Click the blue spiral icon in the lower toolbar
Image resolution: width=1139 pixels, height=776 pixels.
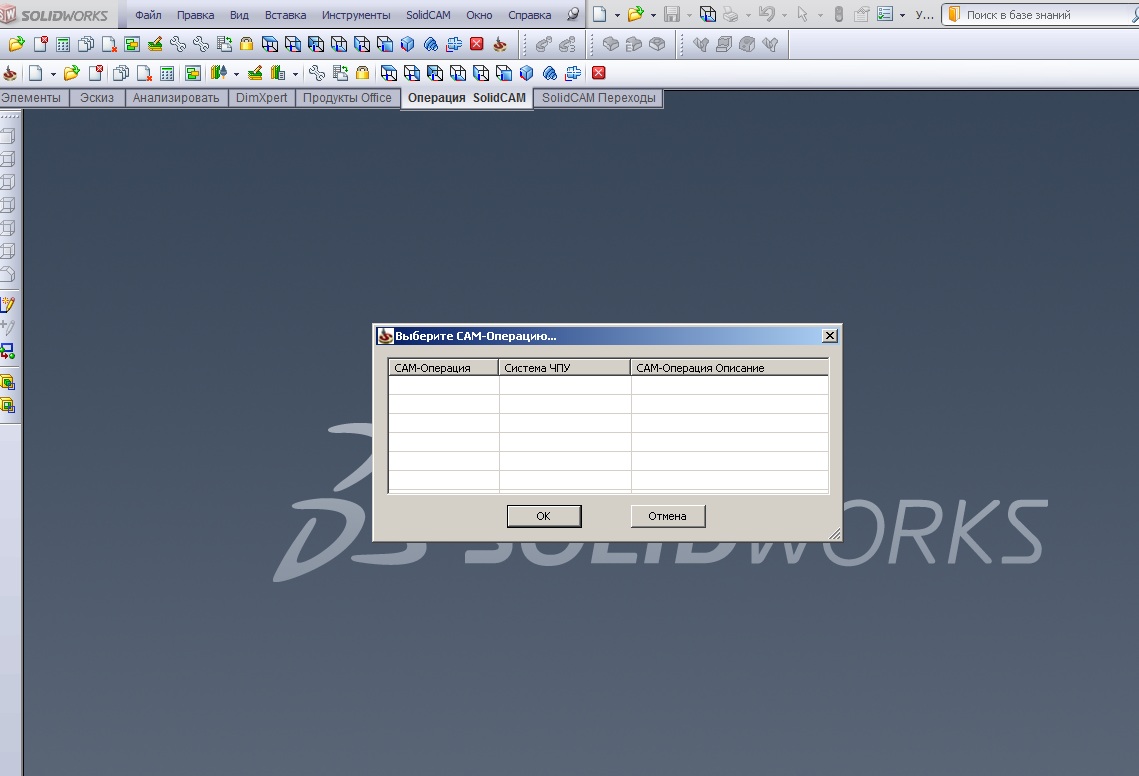550,73
